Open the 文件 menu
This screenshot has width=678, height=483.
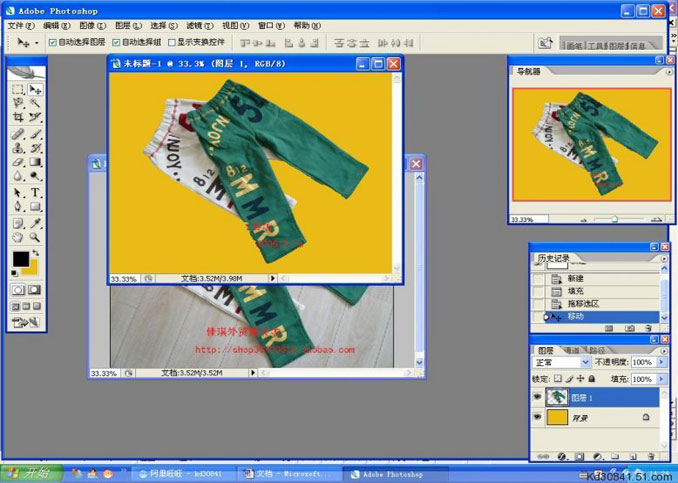coord(21,26)
